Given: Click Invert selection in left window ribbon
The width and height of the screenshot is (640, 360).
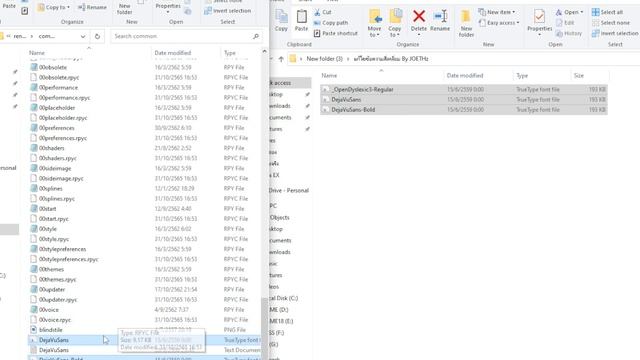Looking at the screenshot, I should (x=227, y=11).
